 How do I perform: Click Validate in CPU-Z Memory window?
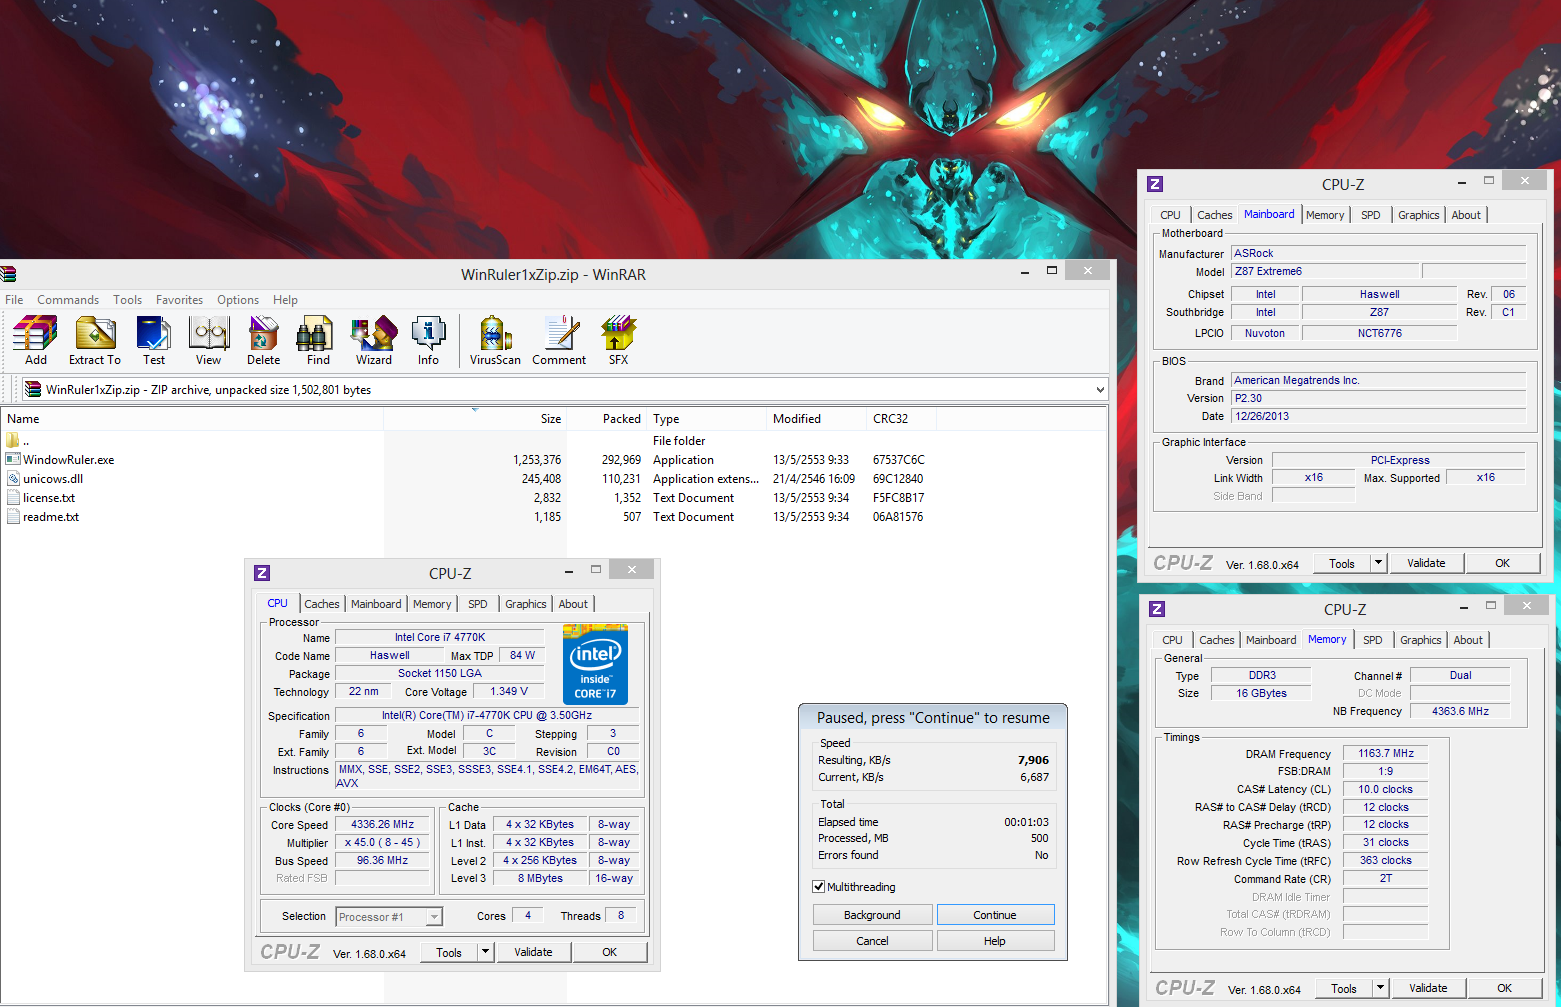coord(1428,988)
